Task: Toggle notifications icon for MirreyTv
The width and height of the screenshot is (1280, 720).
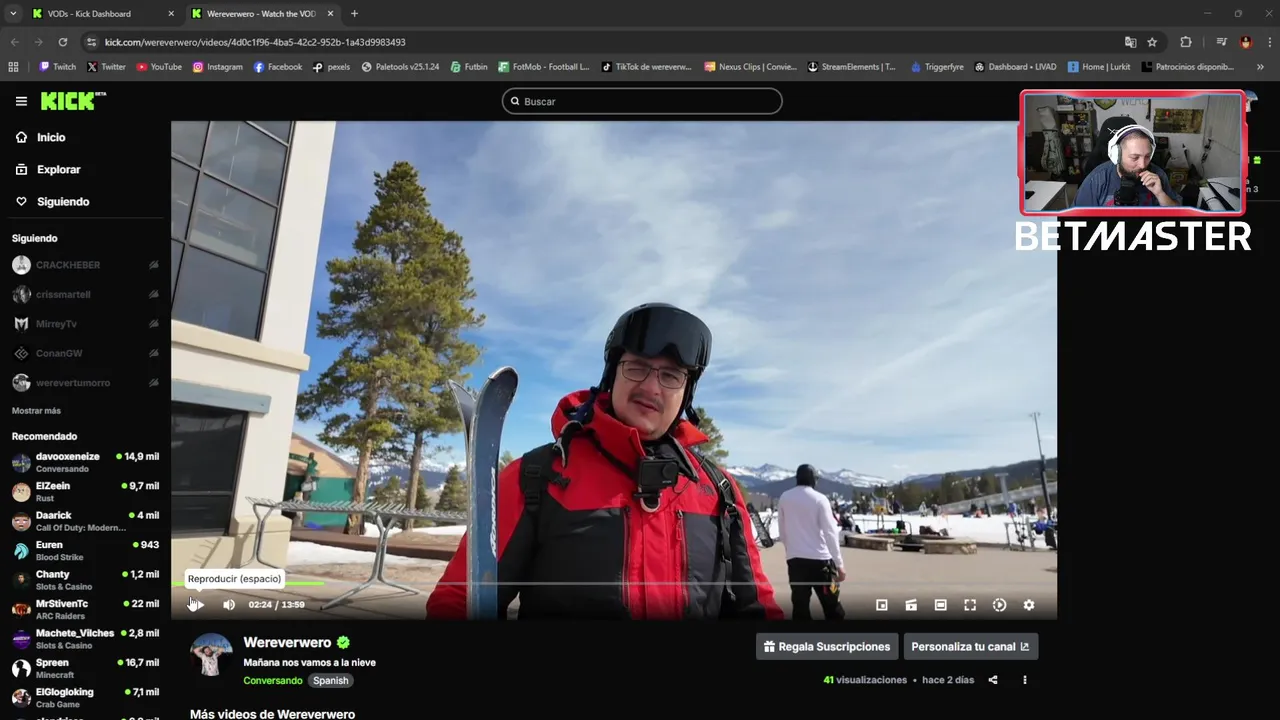Action: tap(153, 324)
